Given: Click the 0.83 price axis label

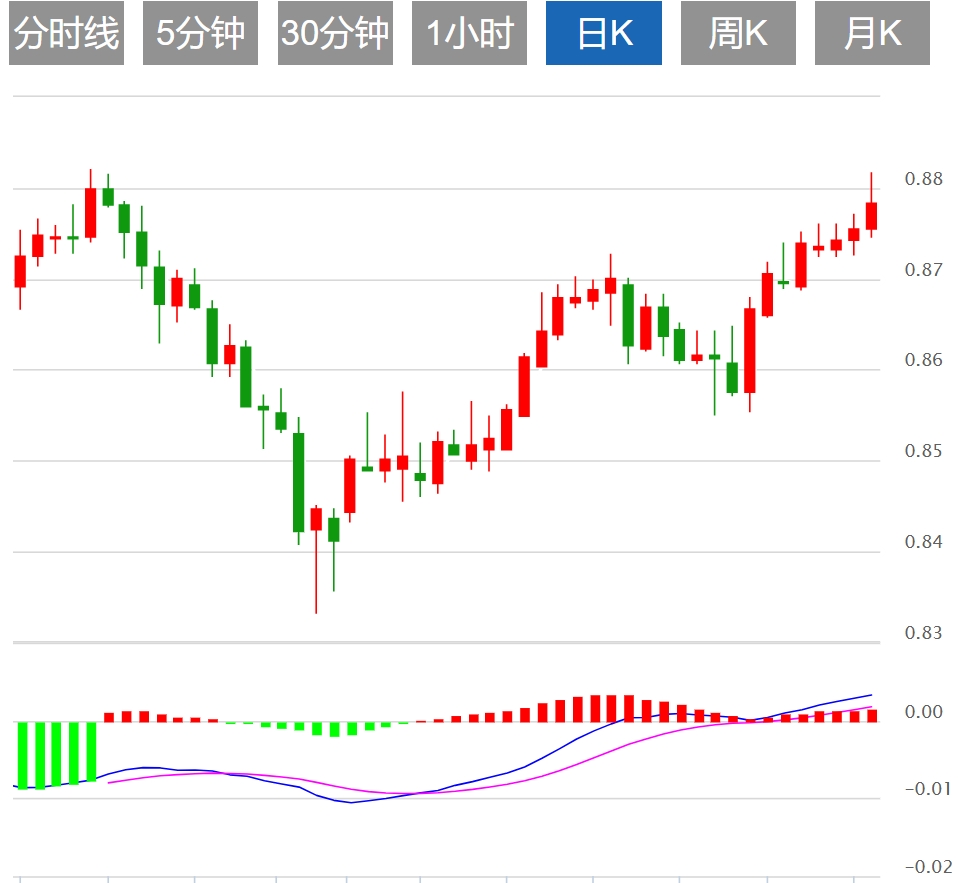Looking at the screenshot, I should [925, 633].
